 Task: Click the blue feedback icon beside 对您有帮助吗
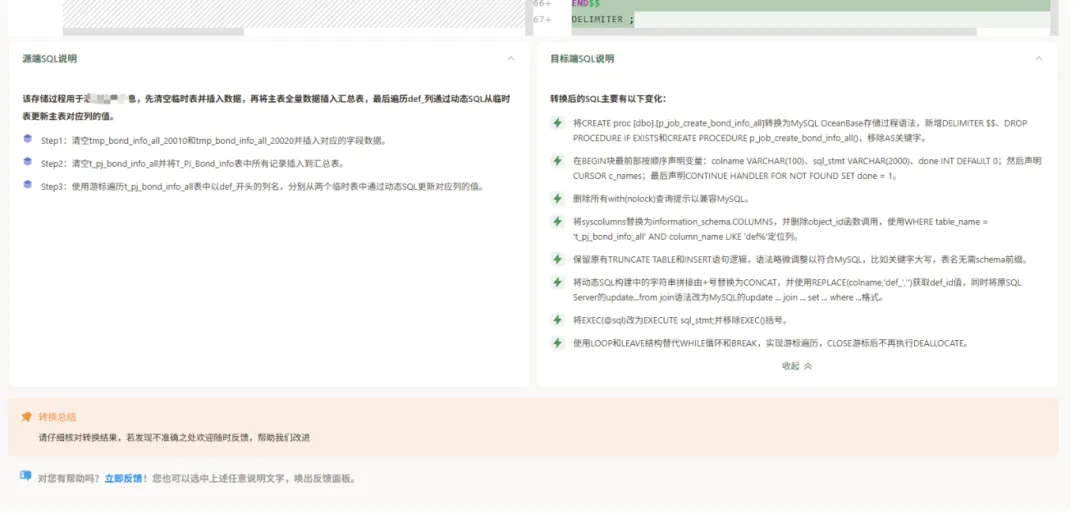coord(25,478)
